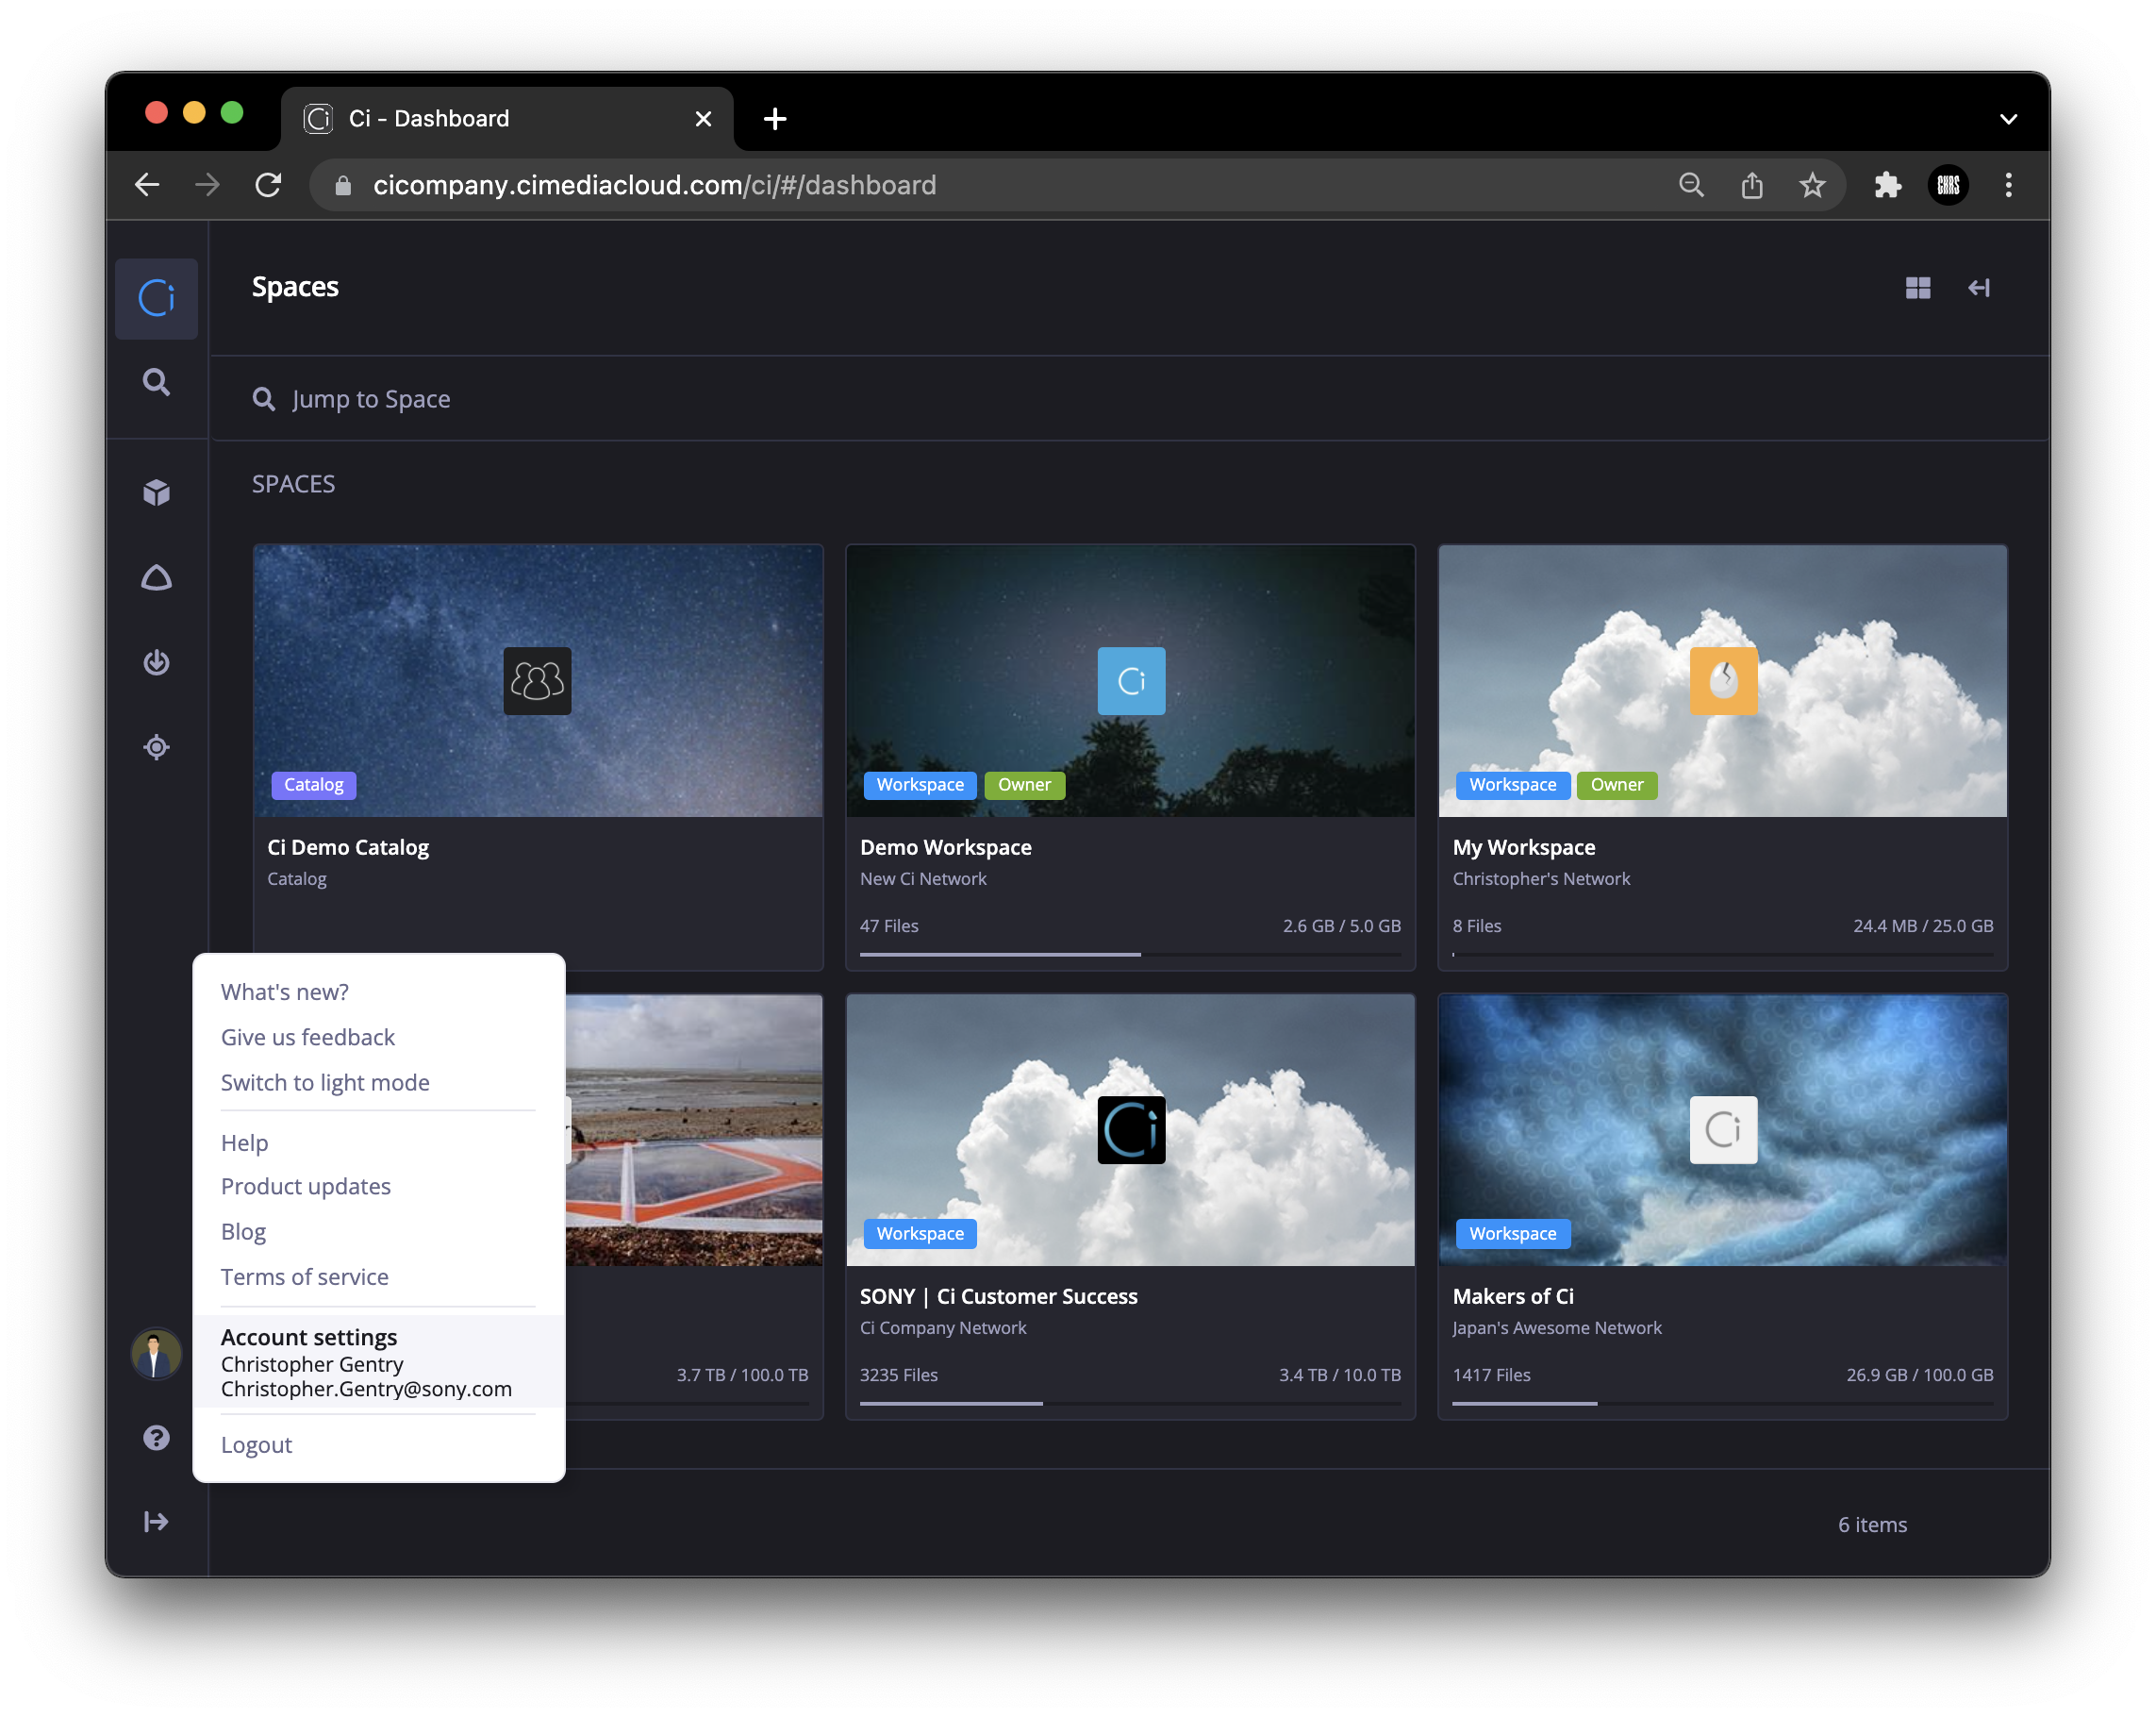
Task: Click the Demo Workspace night sky thumbnail
Action: point(1131,681)
